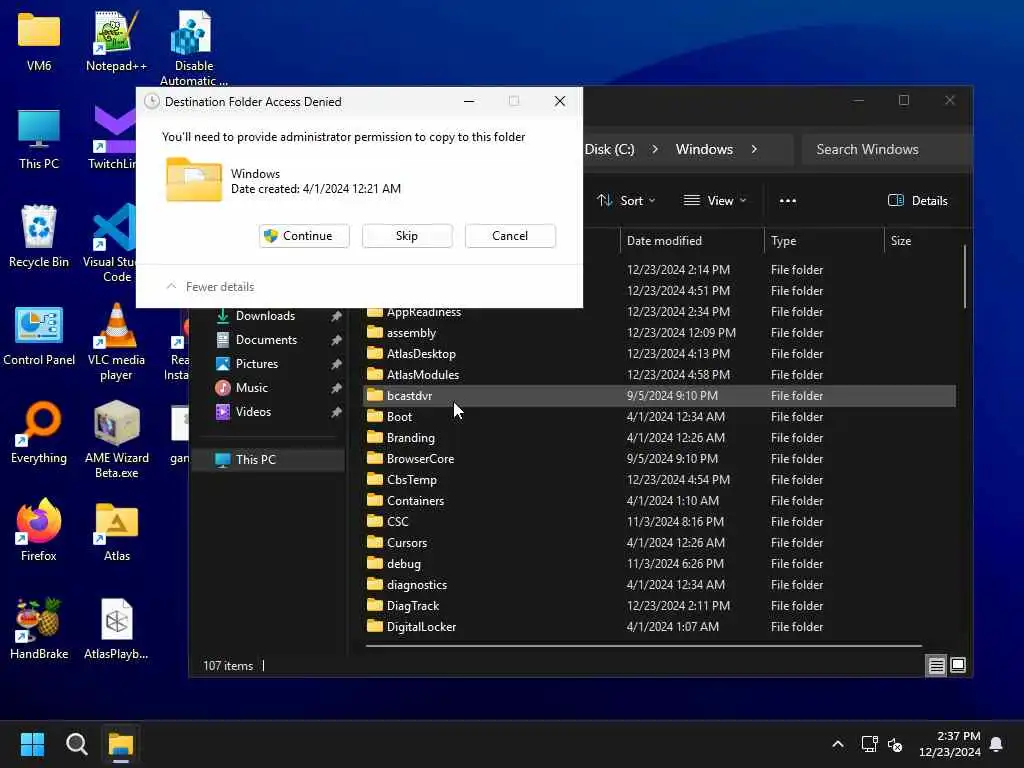The image size is (1024, 768).
Task: Sort by Size column header
Action: (923, 241)
